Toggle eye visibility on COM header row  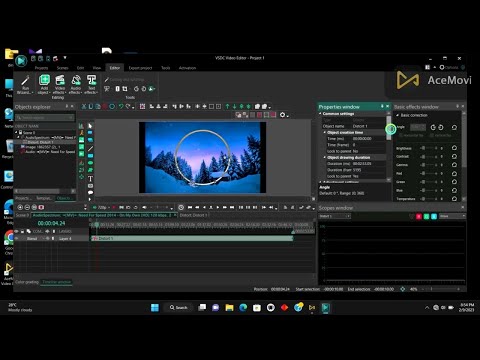[x=16, y=231]
